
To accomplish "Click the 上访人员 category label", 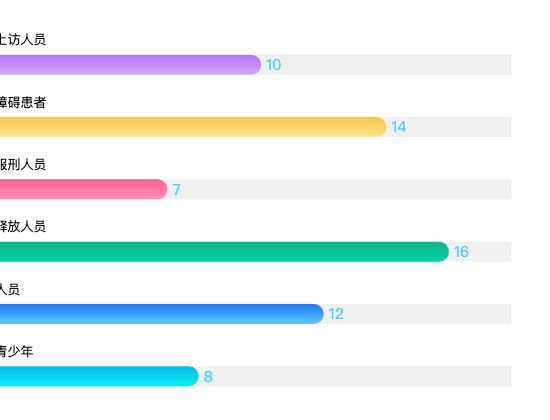I will click(x=23, y=39).
